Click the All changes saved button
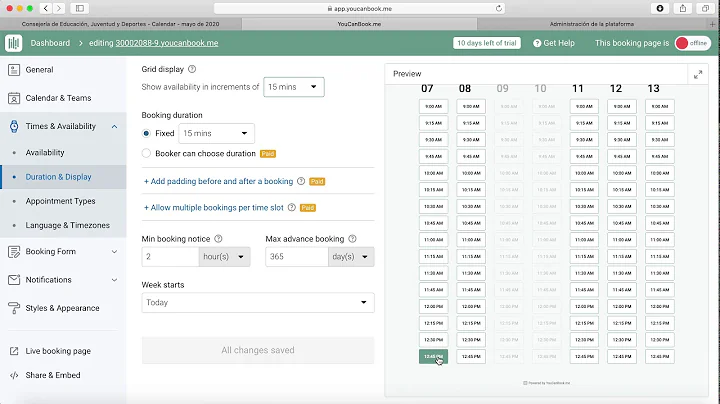The height and width of the screenshot is (404, 720). point(258,350)
